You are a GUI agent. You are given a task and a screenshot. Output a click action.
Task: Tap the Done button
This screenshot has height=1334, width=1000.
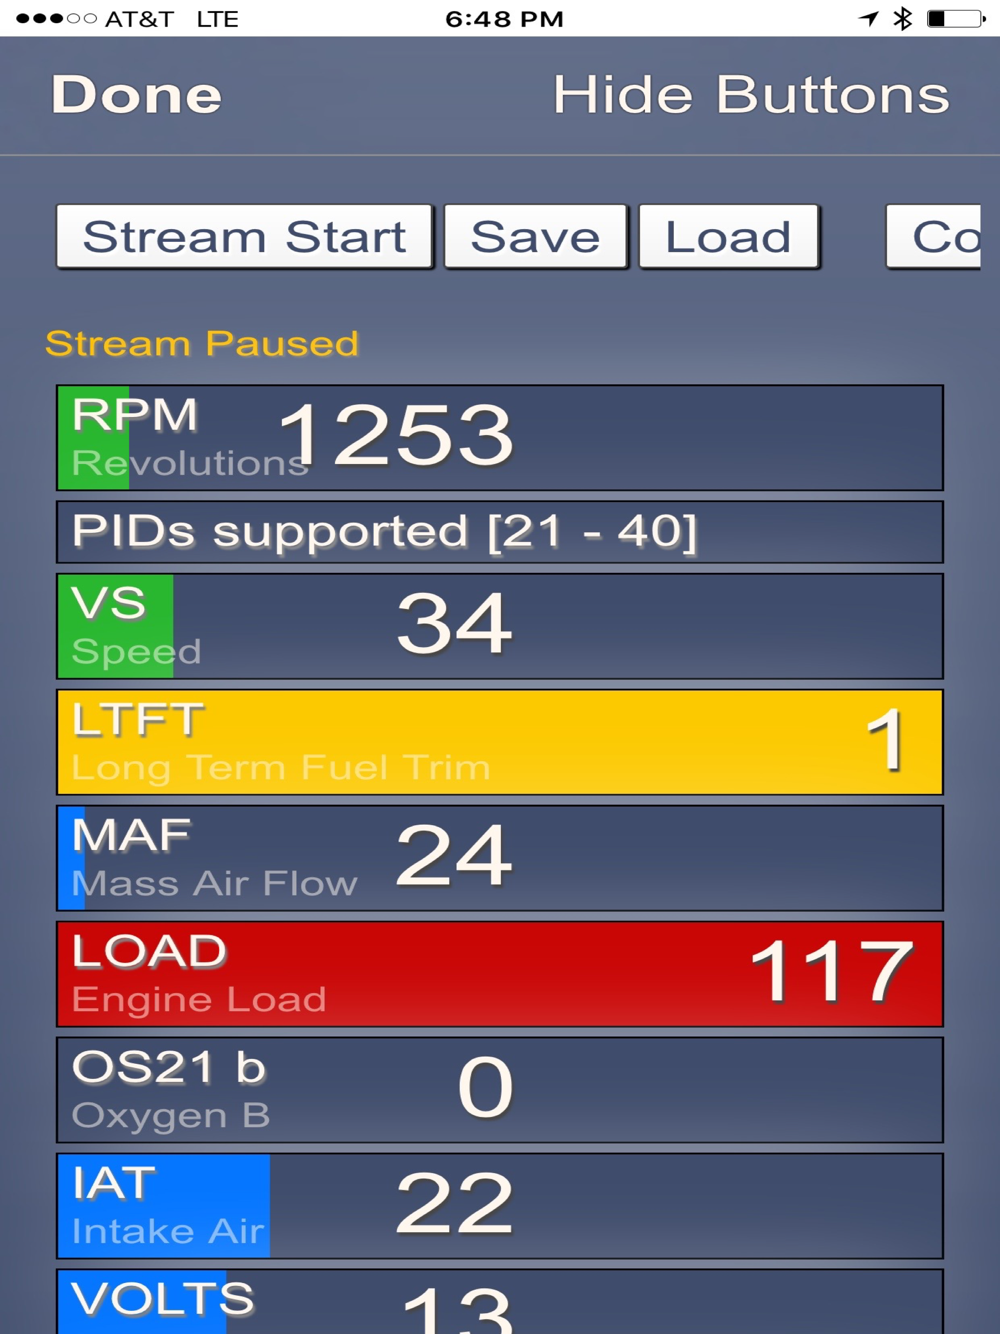point(136,95)
